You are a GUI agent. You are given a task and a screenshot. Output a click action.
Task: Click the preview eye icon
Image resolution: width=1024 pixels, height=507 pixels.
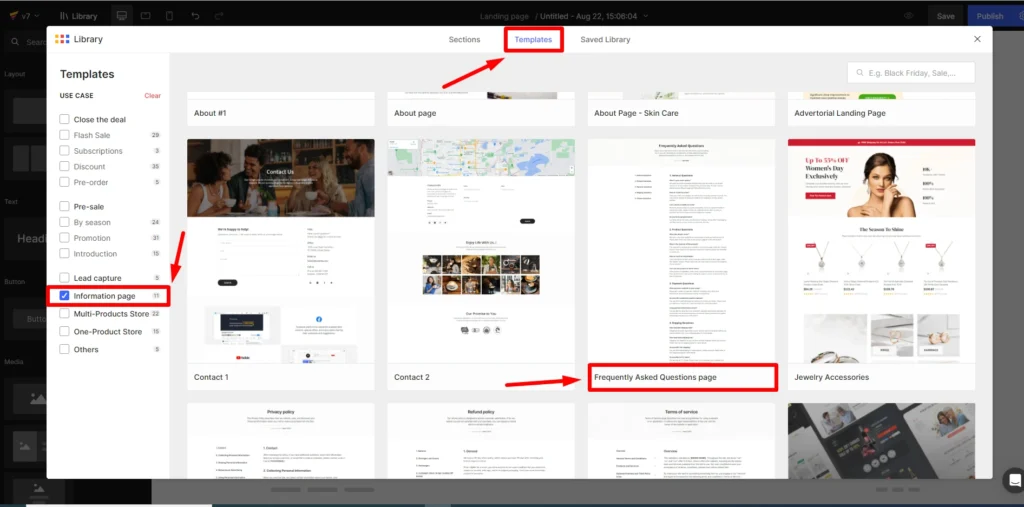tap(908, 16)
